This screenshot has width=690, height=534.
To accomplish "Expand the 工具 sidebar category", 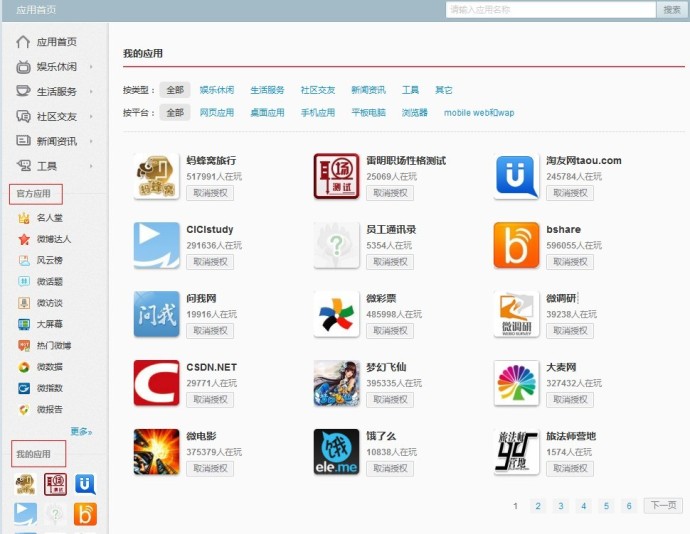I will (55, 166).
